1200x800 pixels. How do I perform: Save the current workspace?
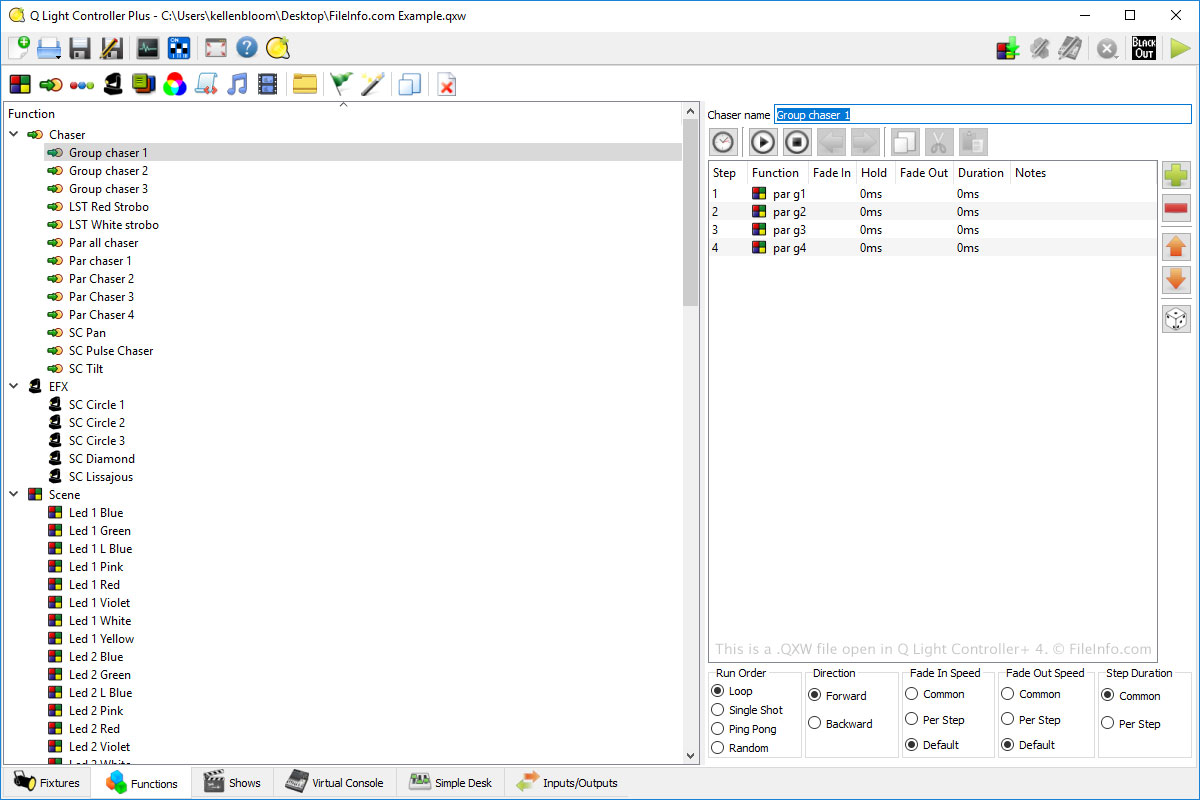(x=81, y=48)
